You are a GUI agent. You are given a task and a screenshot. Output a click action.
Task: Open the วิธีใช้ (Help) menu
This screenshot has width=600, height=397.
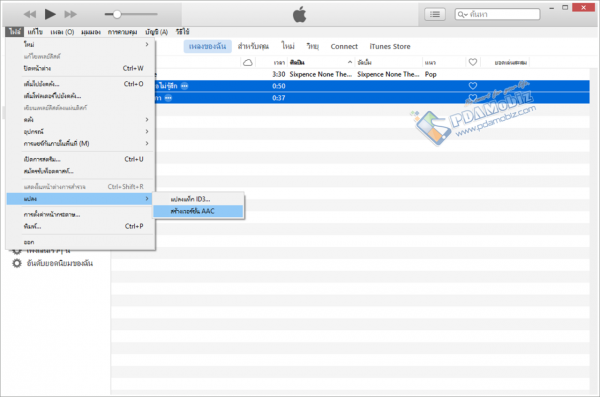(x=183, y=32)
